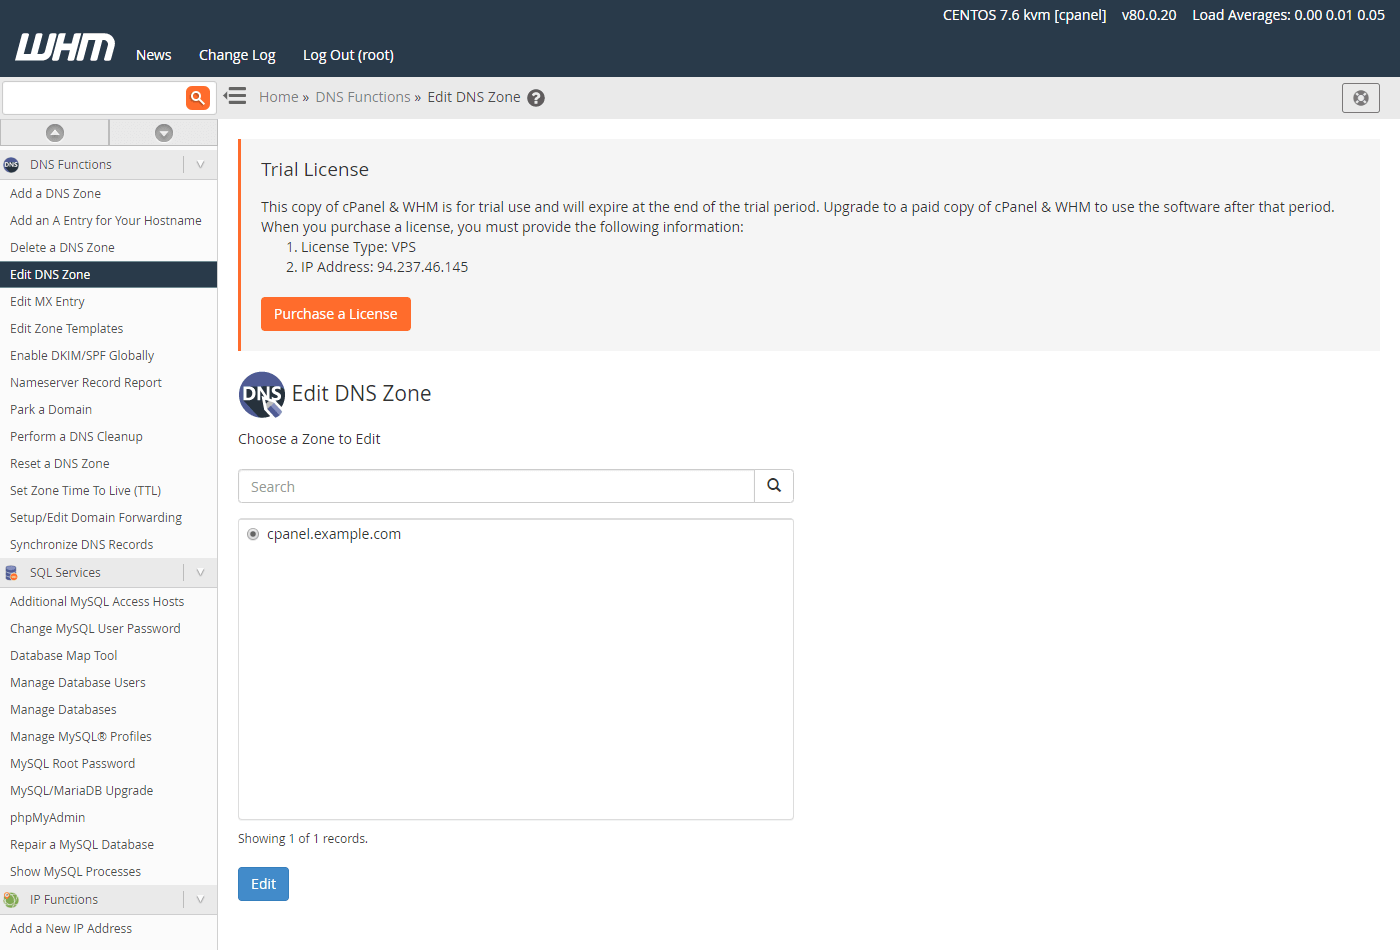
Task: Click the zone Search input field
Action: coord(496,487)
